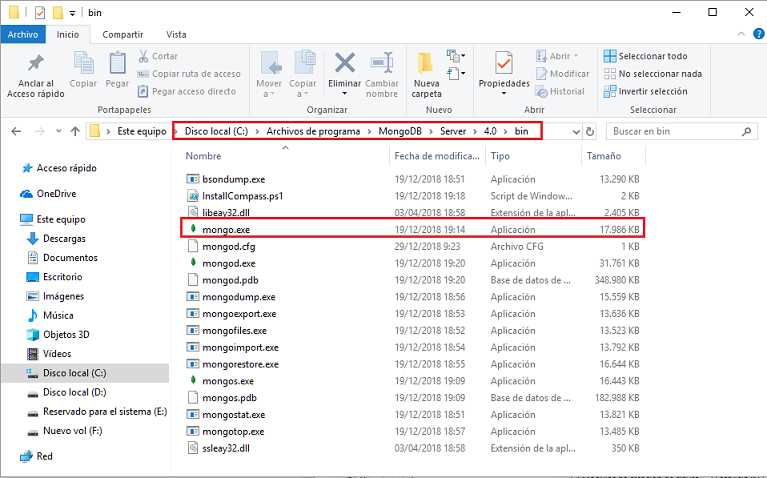Click the Copiar clipboard icon
This screenshot has width=767, height=478.
[x=83, y=64]
